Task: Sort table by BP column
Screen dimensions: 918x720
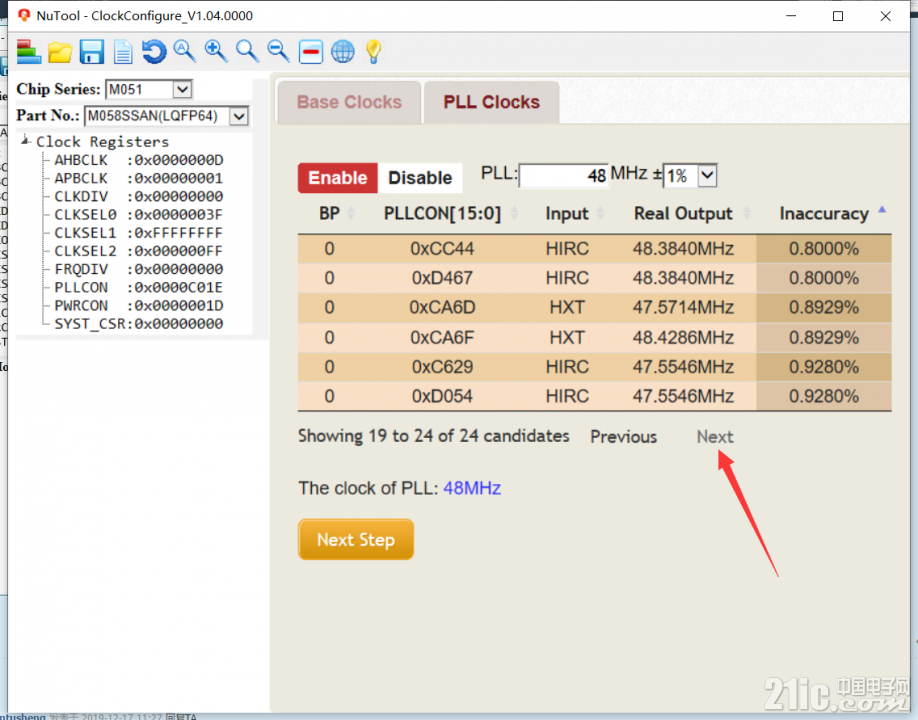Action: coord(336,213)
